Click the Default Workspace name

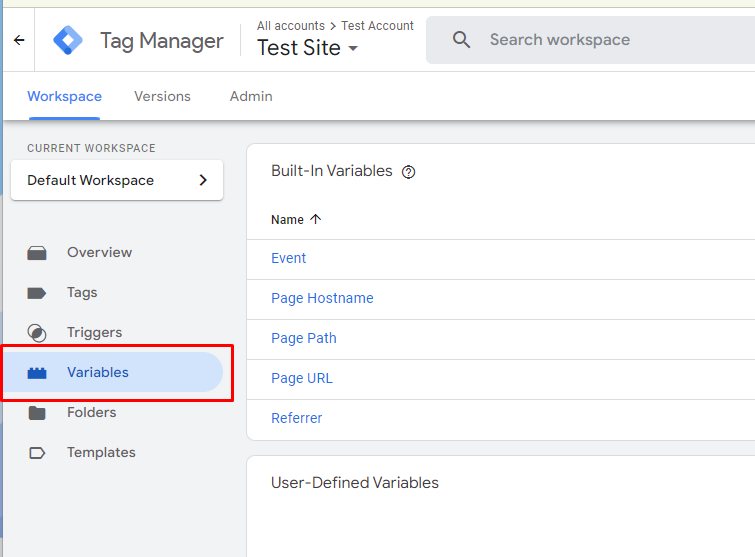point(91,180)
